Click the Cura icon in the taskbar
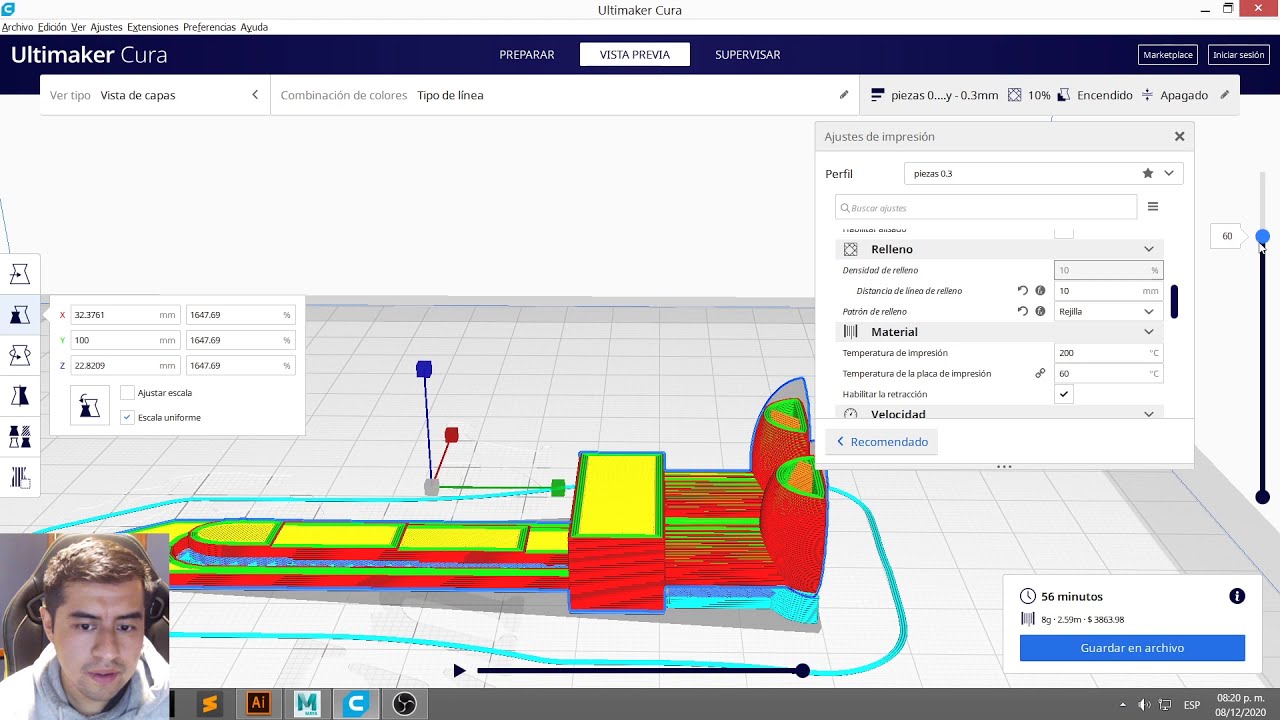 tap(356, 703)
